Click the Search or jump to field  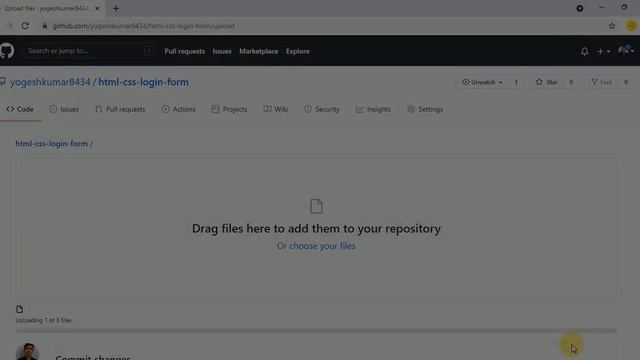pyautogui.click(x=89, y=51)
